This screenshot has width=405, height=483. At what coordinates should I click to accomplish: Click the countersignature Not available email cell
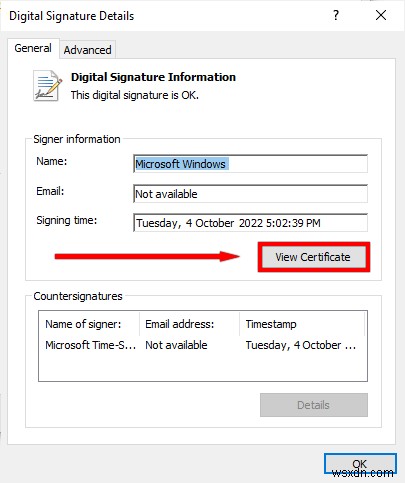176,345
